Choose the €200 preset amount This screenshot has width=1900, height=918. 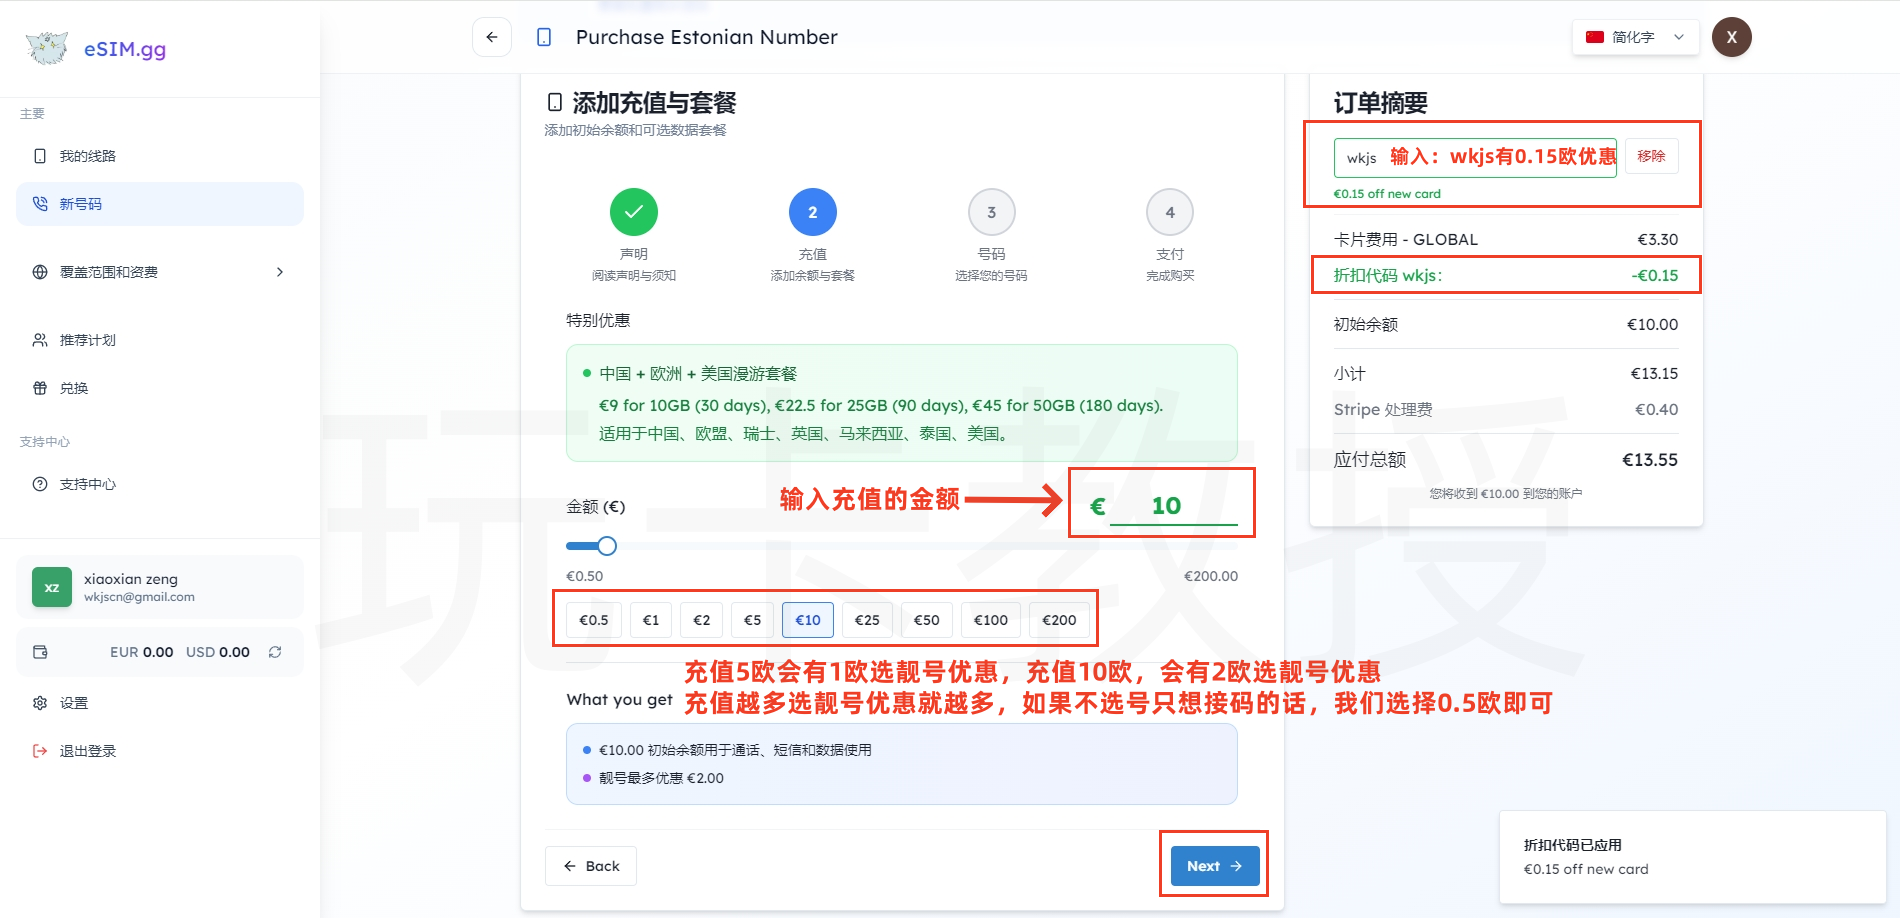click(x=1059, y=620)
